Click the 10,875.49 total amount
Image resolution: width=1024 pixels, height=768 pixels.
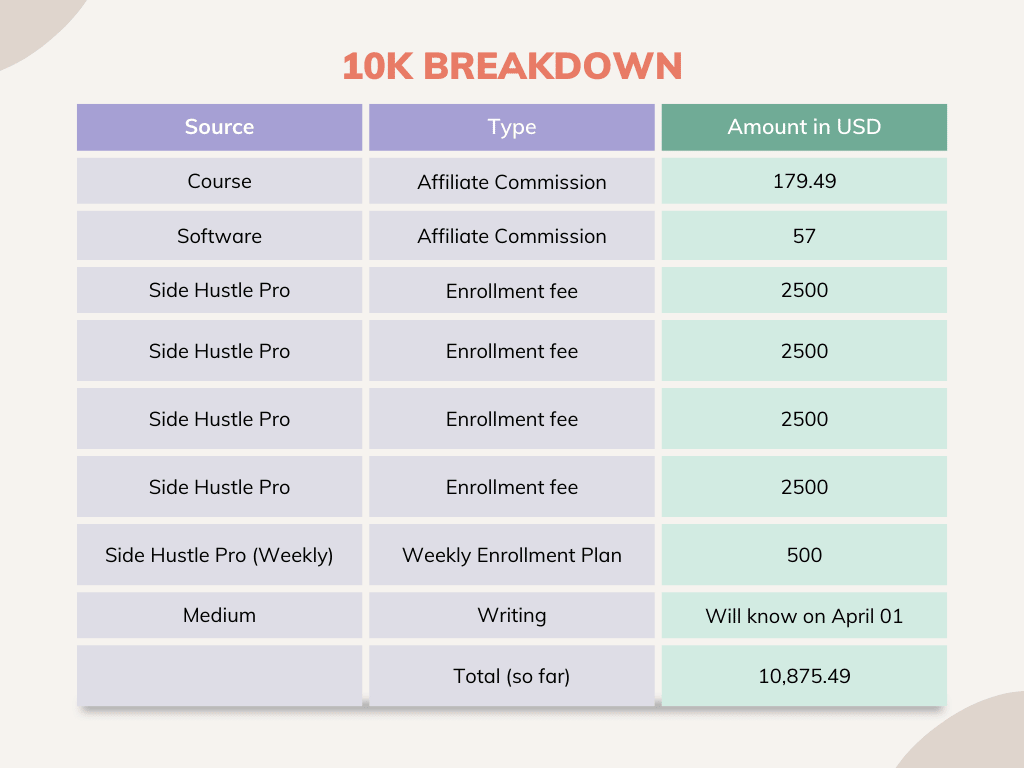(804, 676)
